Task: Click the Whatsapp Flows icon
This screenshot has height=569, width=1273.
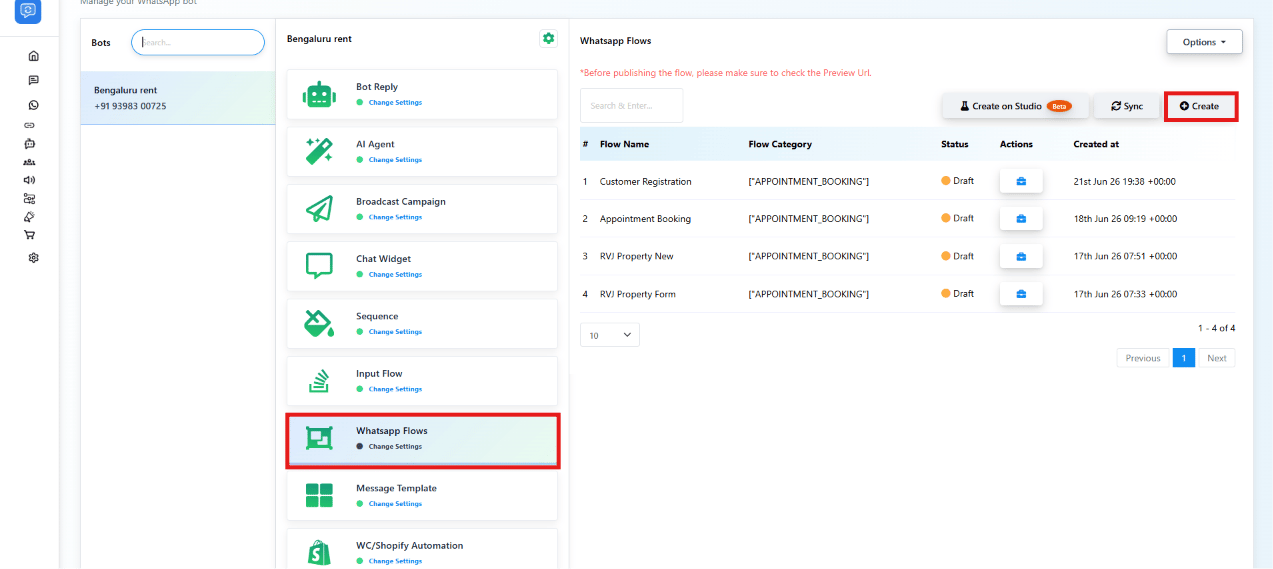Action: coord(319,438)
